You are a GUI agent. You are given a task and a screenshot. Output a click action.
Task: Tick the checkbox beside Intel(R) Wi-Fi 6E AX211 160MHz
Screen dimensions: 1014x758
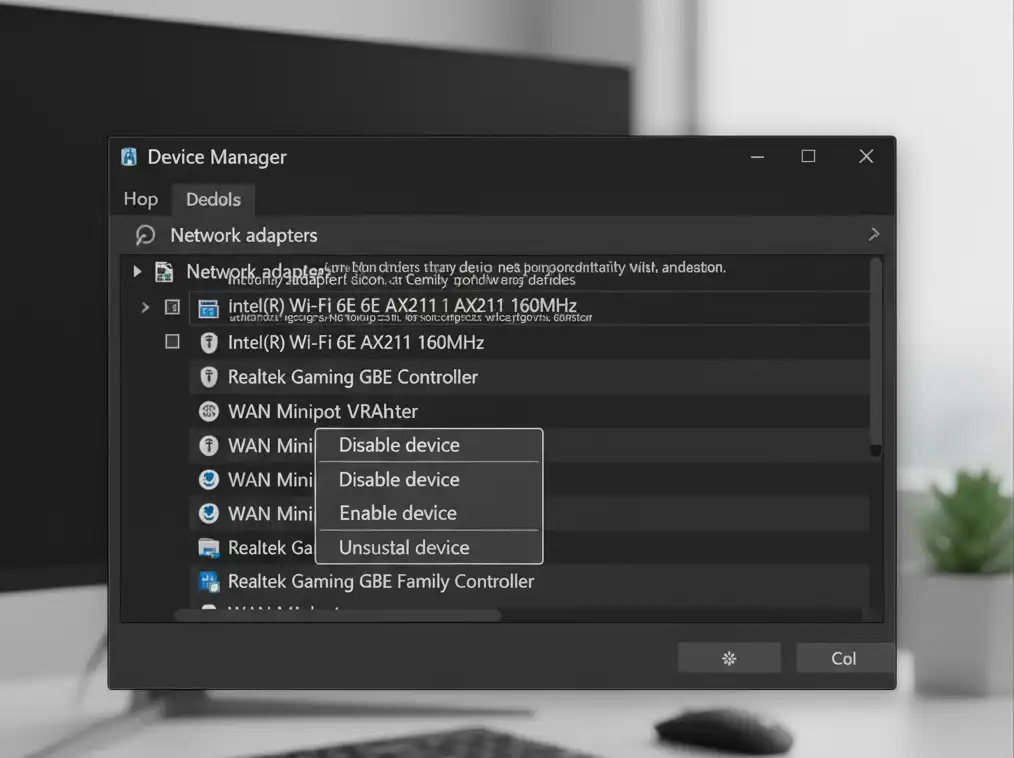click(172, 342)
